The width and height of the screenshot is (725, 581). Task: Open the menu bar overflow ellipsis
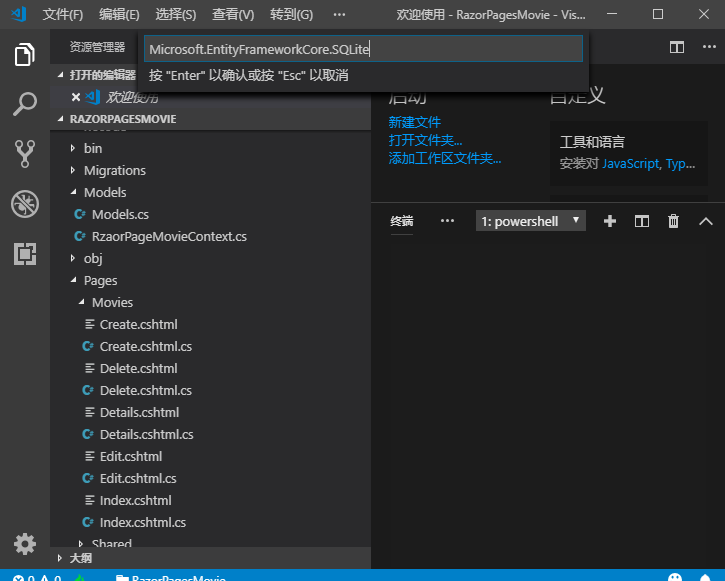click(339, 15)
